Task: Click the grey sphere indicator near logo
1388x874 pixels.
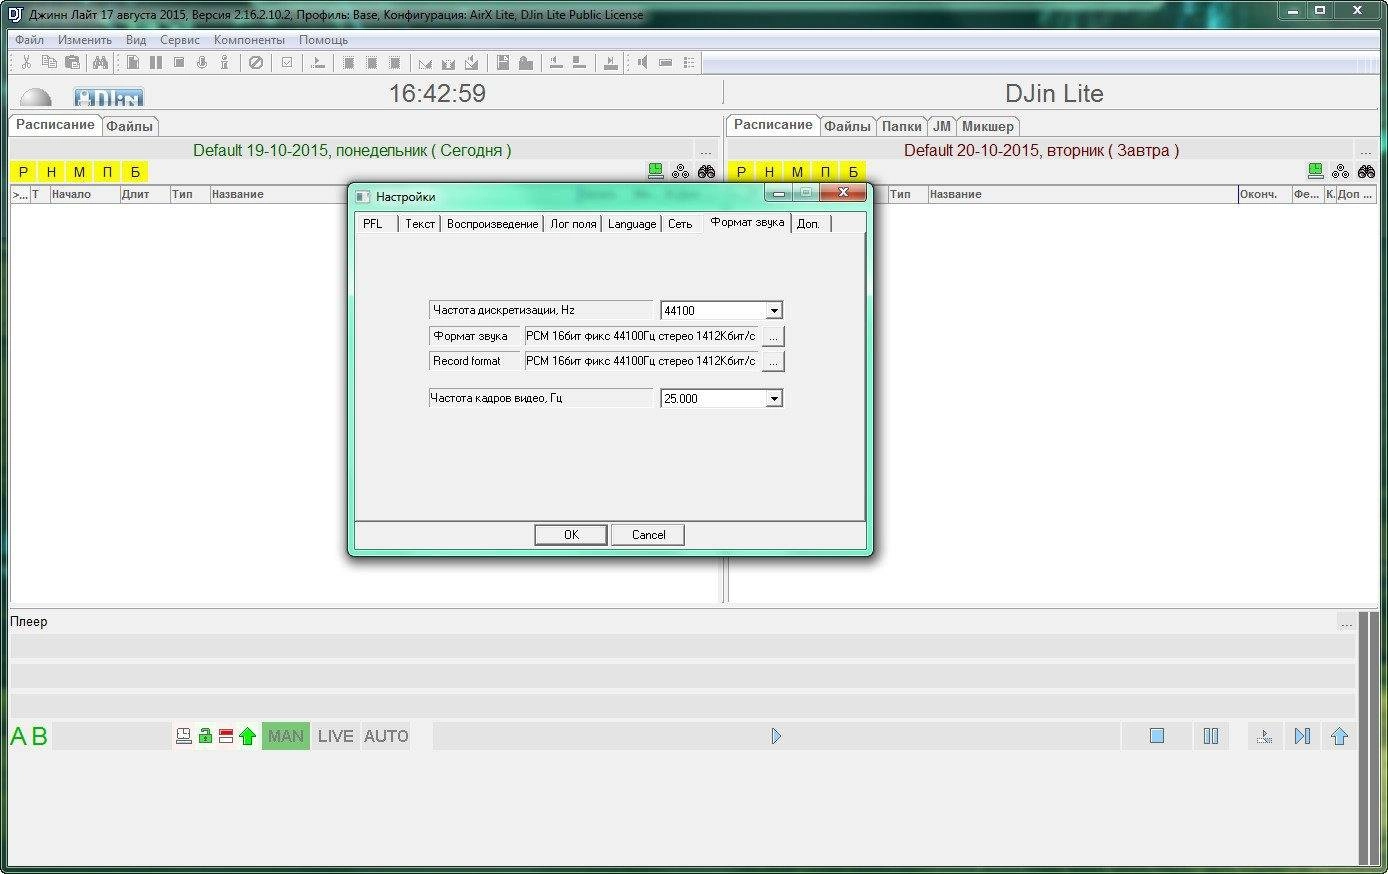Action: point(36,98)
